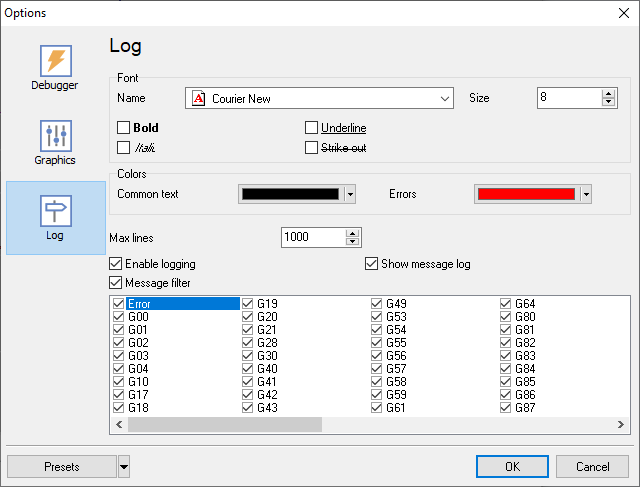640x487 pixels.
Task: Select the G57 list entry text
Action: point(396,369)
